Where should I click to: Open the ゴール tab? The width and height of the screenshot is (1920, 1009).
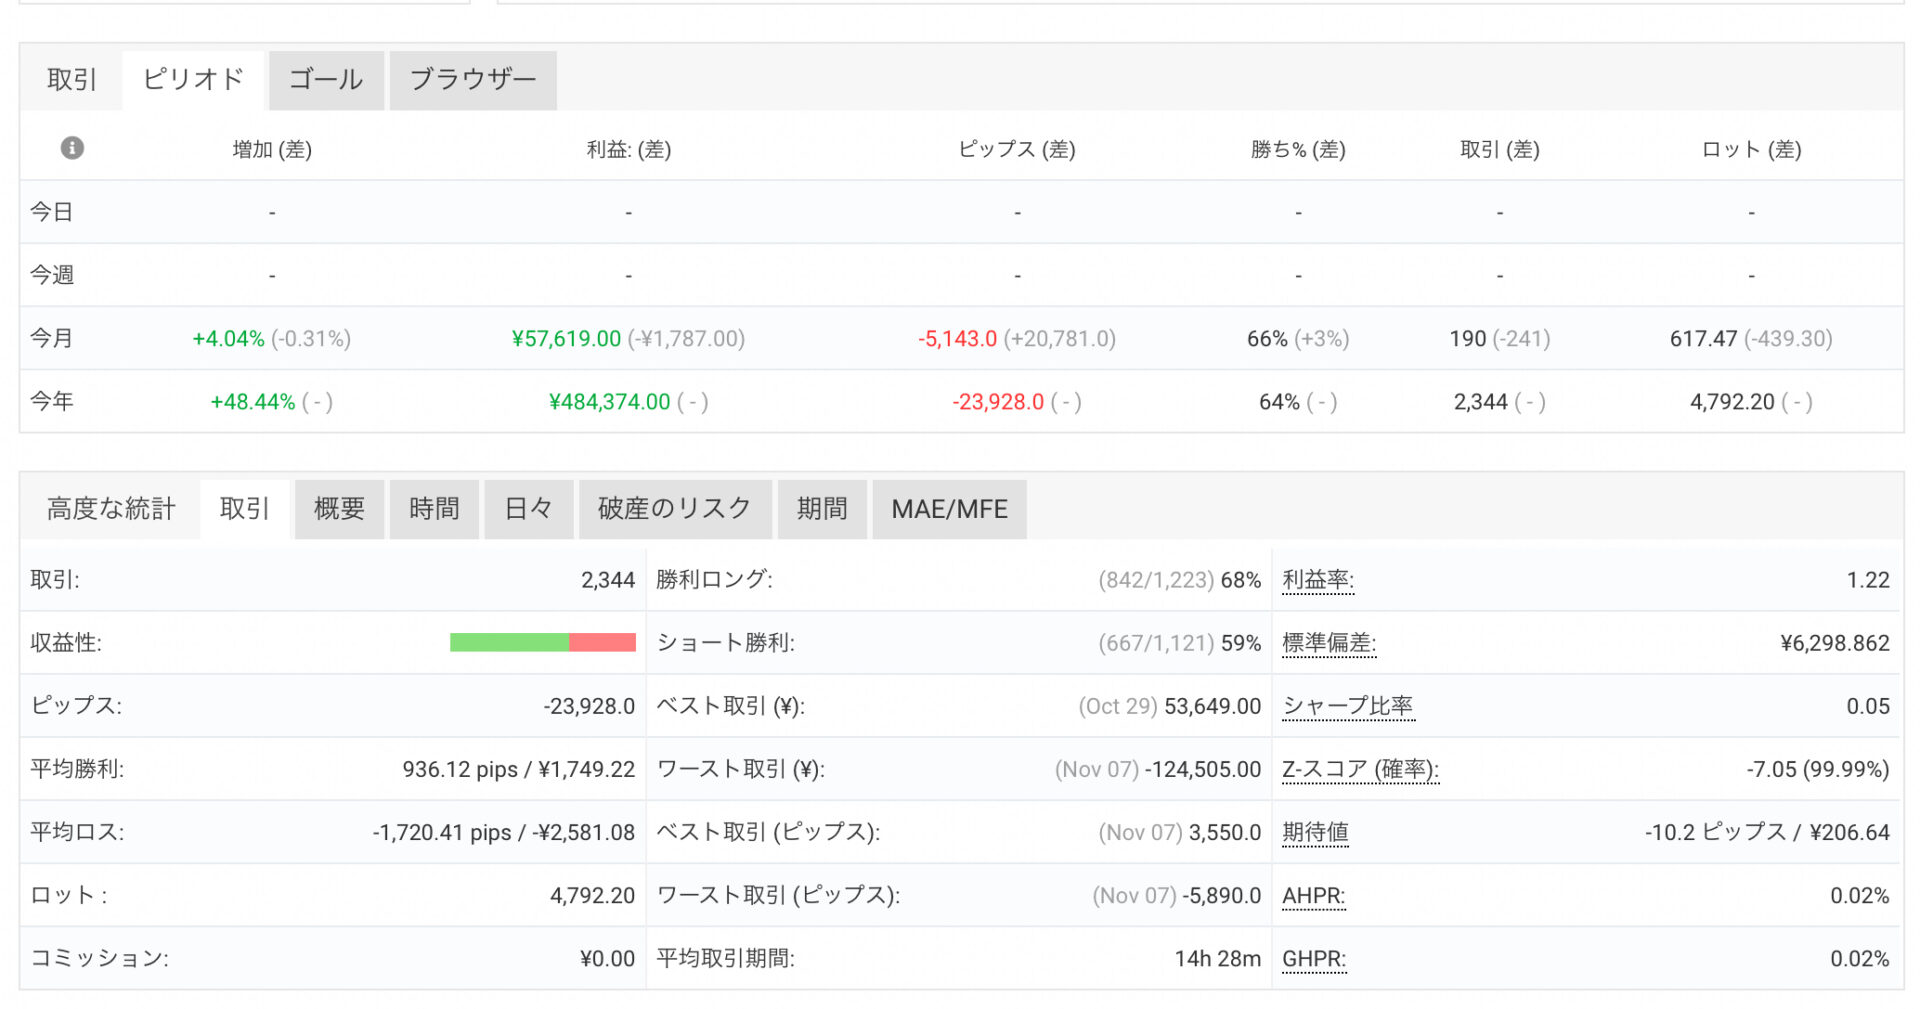326,79
